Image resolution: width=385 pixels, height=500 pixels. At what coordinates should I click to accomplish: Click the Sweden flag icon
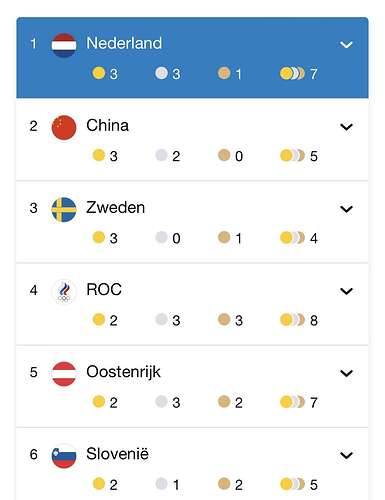coord(64,209)
